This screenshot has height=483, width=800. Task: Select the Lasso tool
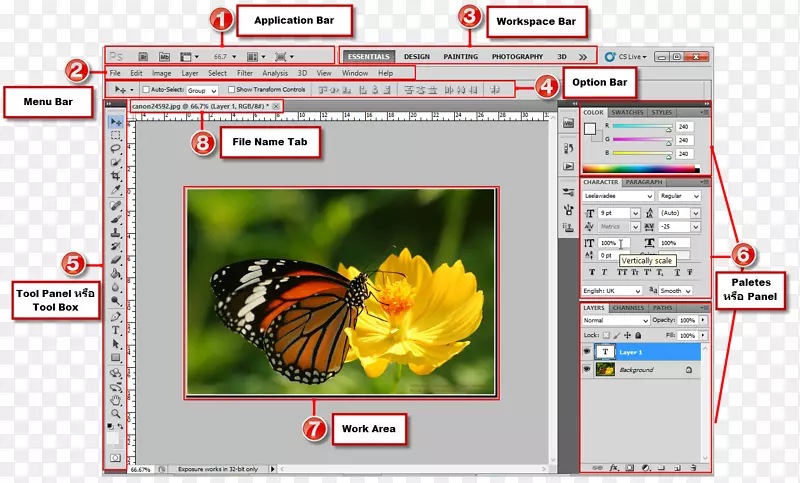click(x=116, y=148)
